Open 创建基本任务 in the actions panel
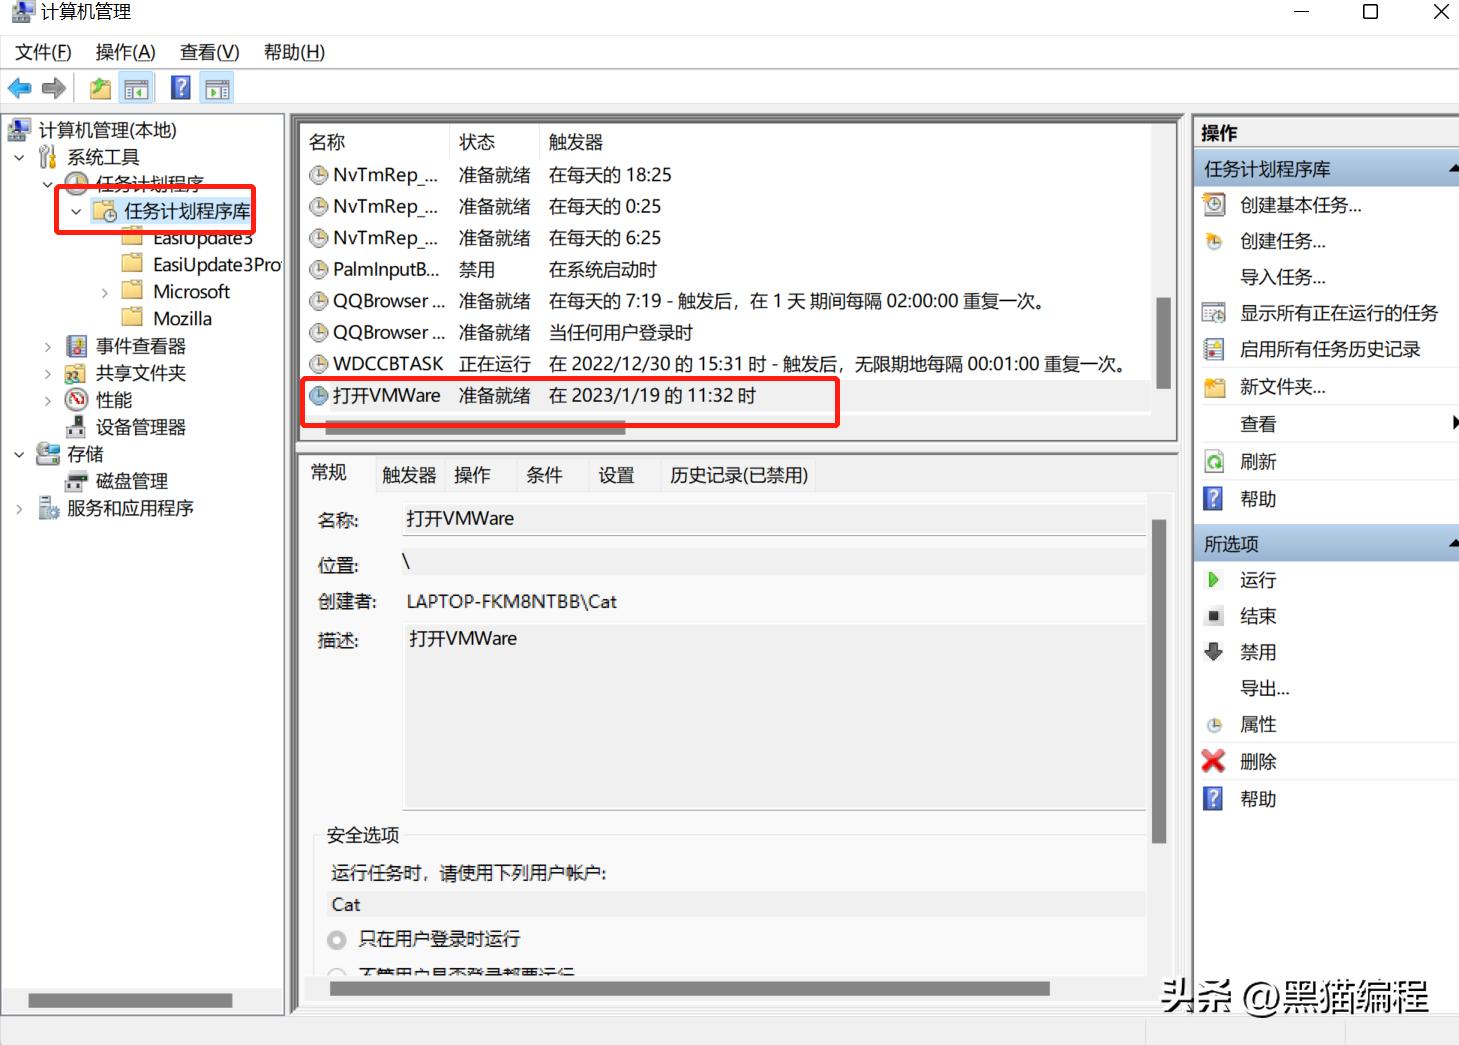The height and width of the screenshot is (1045, 1459). click(x=1300, y=205)
